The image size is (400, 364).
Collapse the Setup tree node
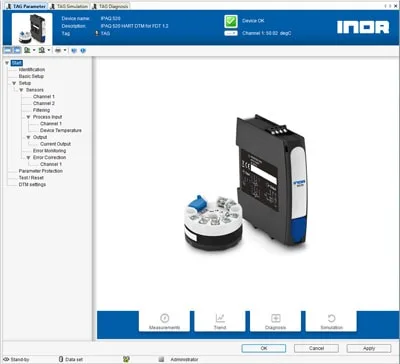point(14,83)
